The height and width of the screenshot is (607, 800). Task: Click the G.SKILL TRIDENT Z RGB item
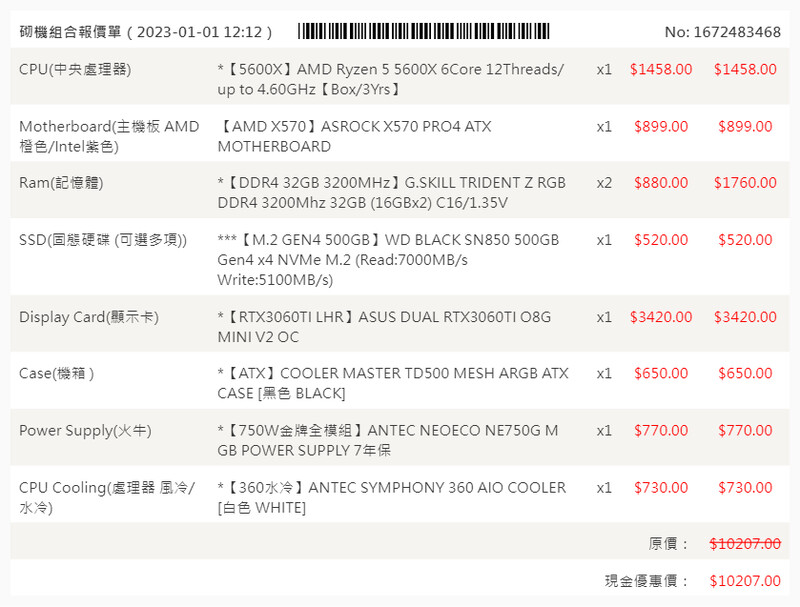(391, 193)
